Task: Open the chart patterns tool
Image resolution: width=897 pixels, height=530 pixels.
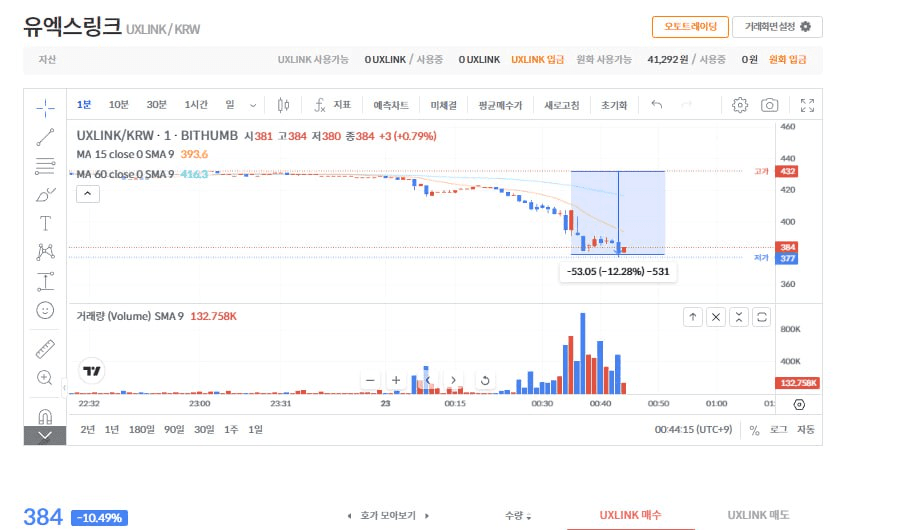Action: pyautogui.click(x=45, y=252)
